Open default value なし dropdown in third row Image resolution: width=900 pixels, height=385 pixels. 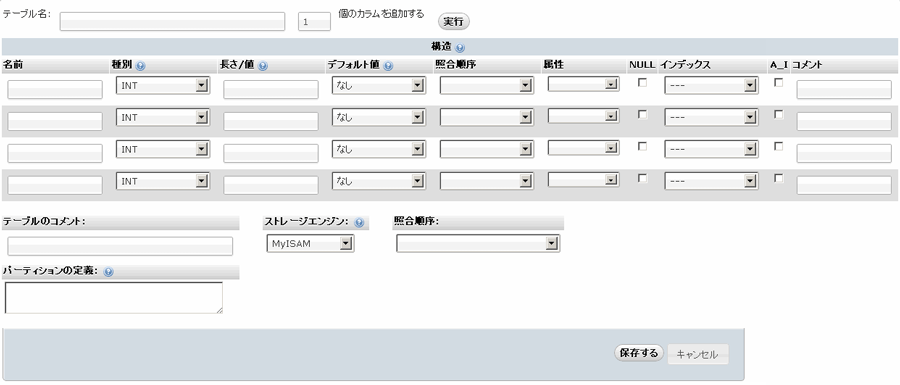379,149
